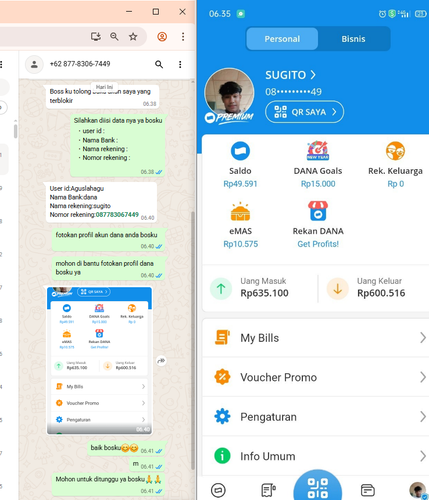This screenshot has height=500, width=429.
Task: Click phone number link 087783067449
Action: 117,215
